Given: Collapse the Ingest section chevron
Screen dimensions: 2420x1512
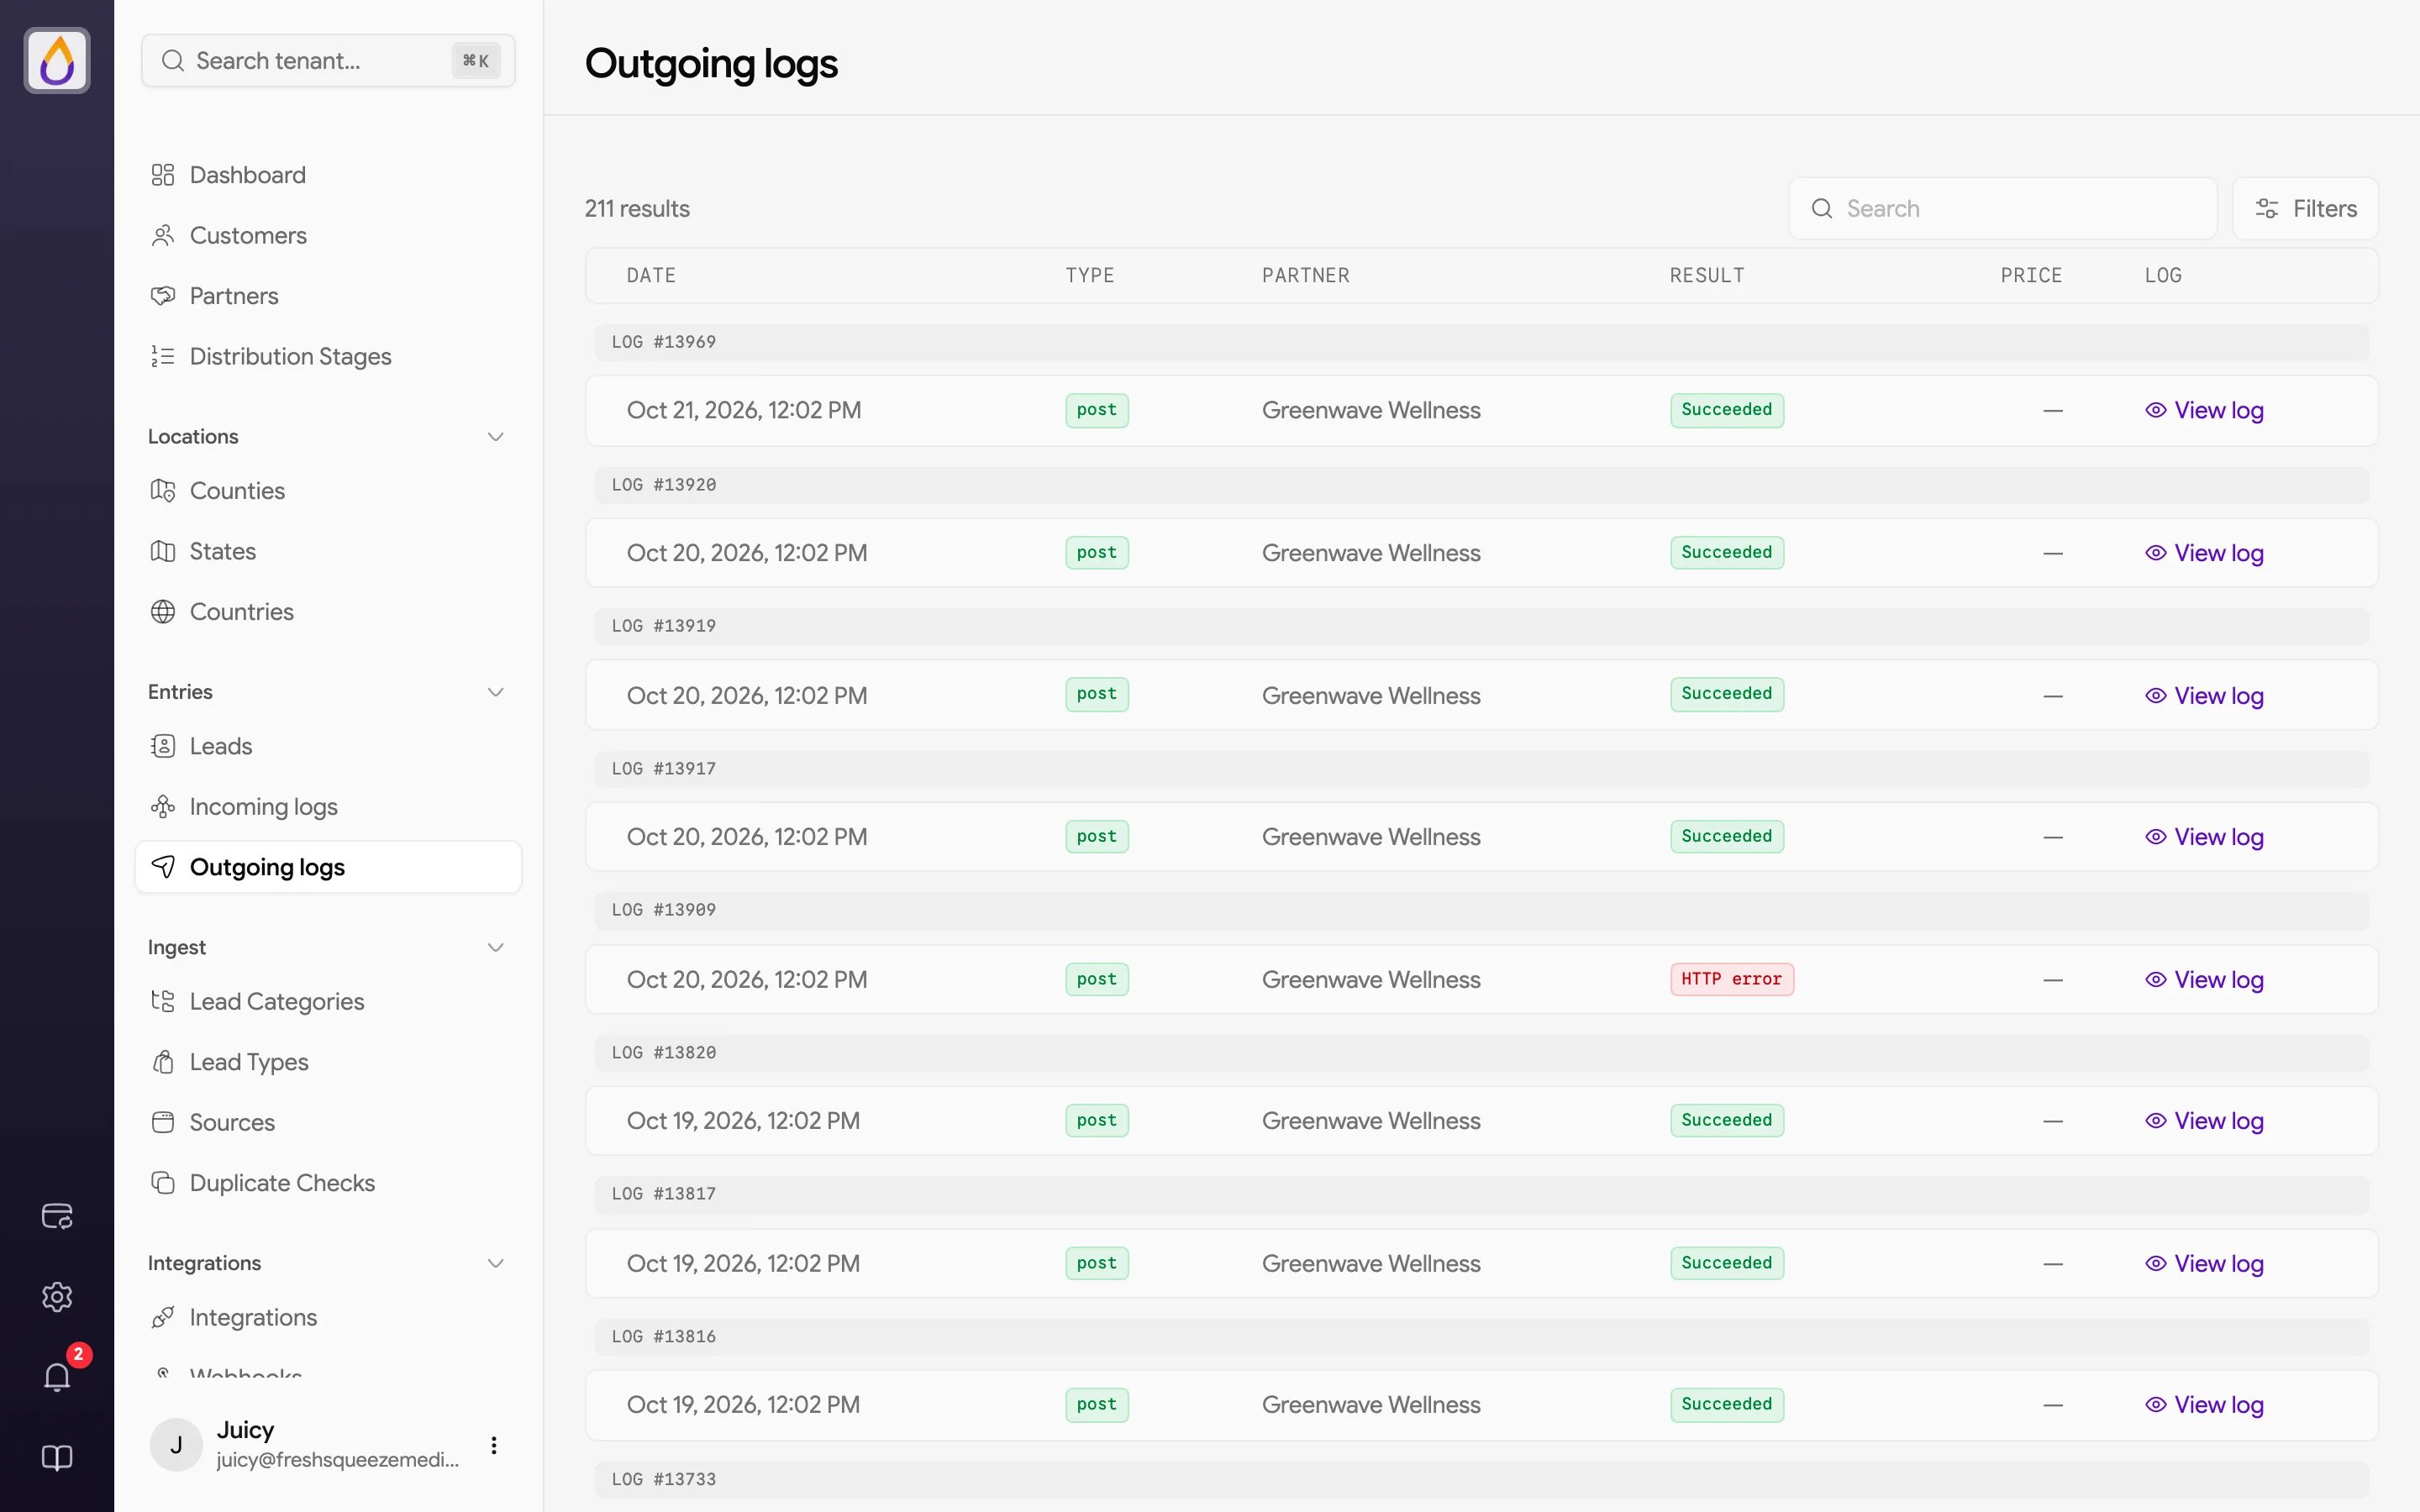Looking at the screenshot, I should point(495,947).
